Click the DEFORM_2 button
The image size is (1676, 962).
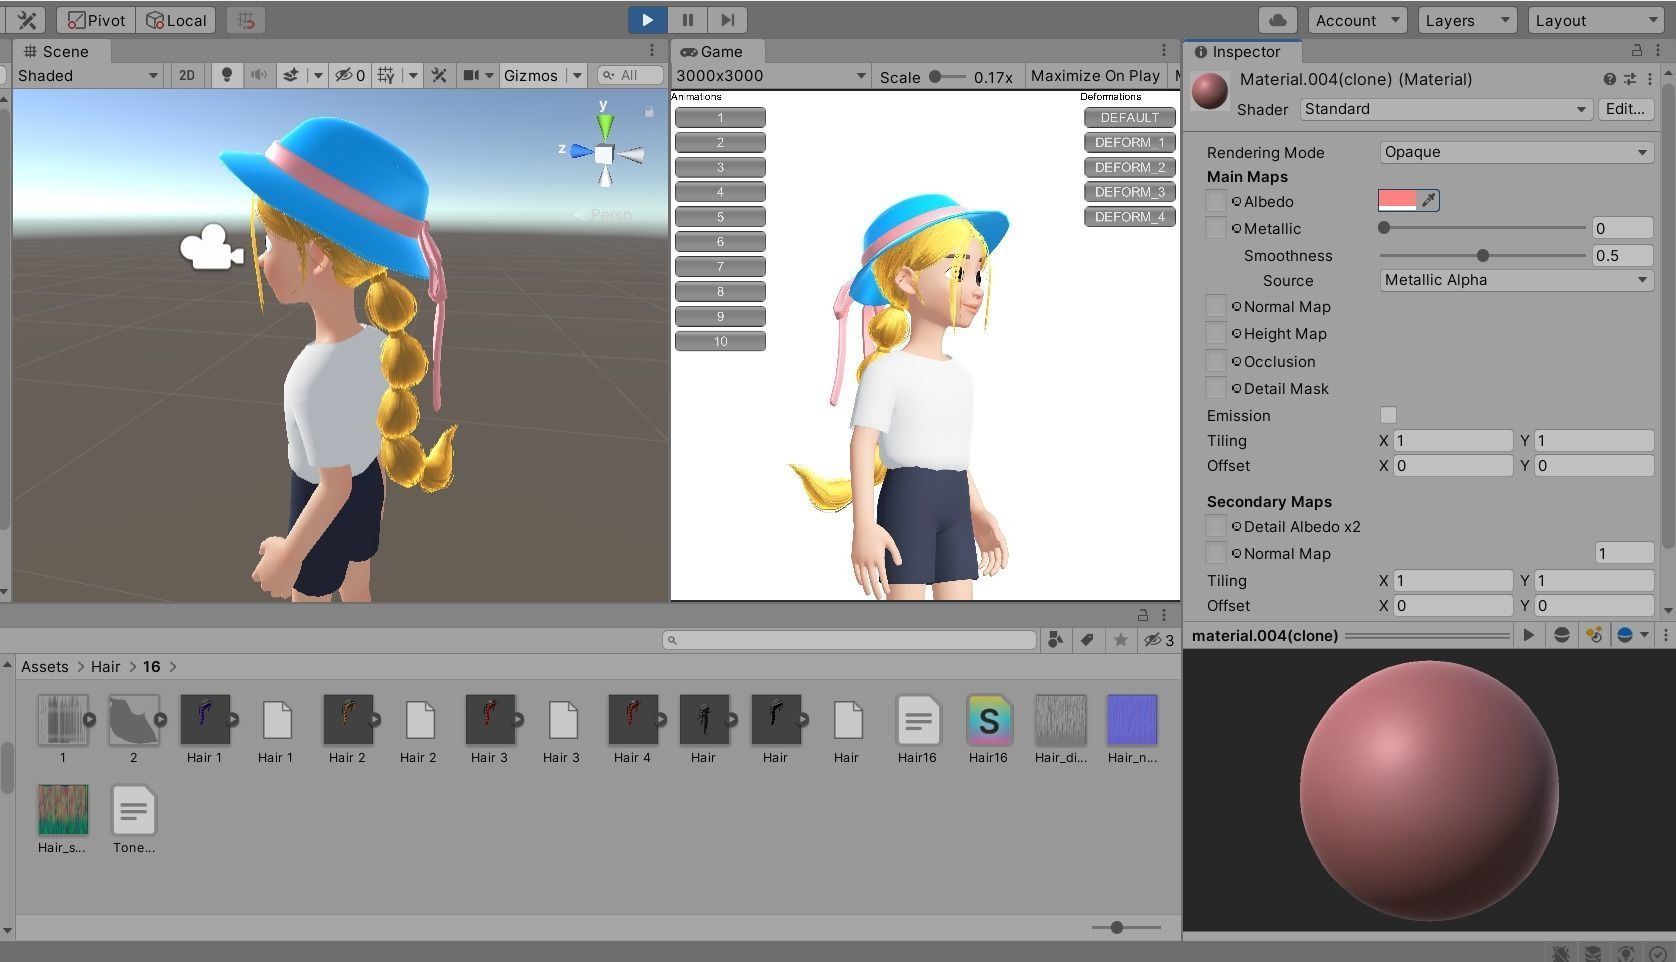(1130, 168)
